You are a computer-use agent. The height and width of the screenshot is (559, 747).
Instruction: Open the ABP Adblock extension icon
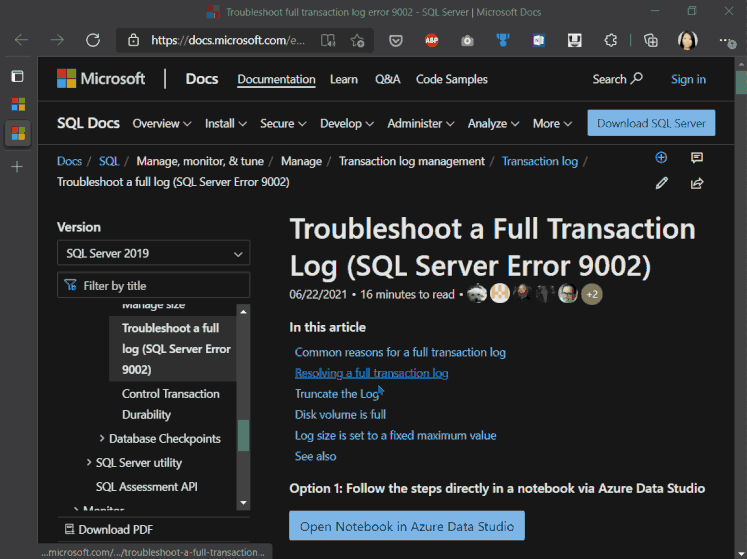(432, 41)
